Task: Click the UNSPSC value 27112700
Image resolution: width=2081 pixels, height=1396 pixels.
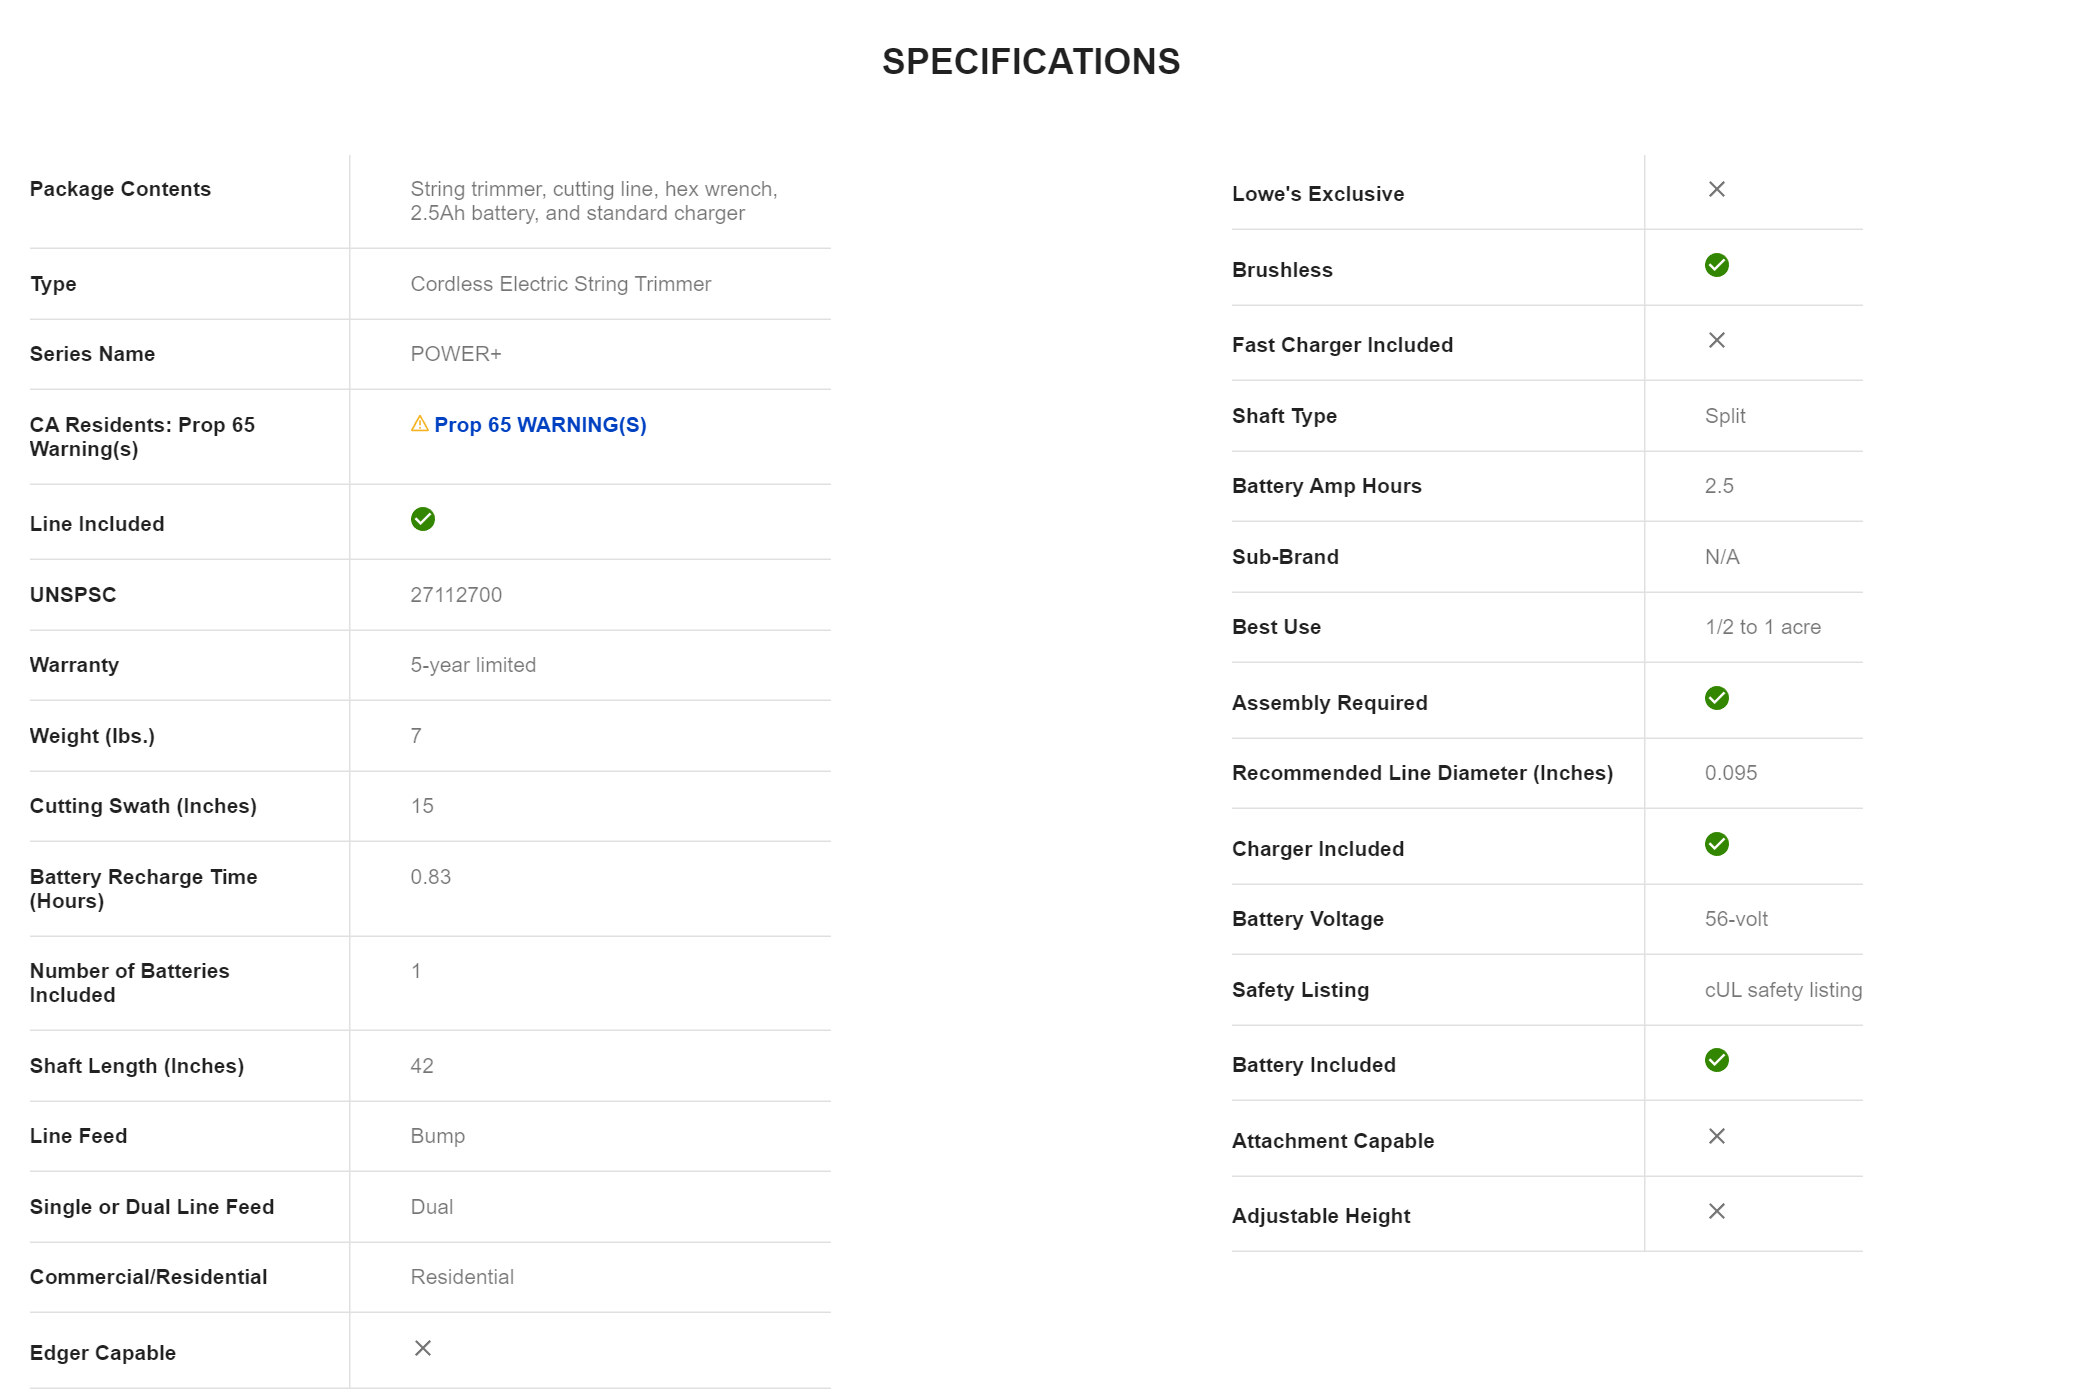Action: (456, 595)
